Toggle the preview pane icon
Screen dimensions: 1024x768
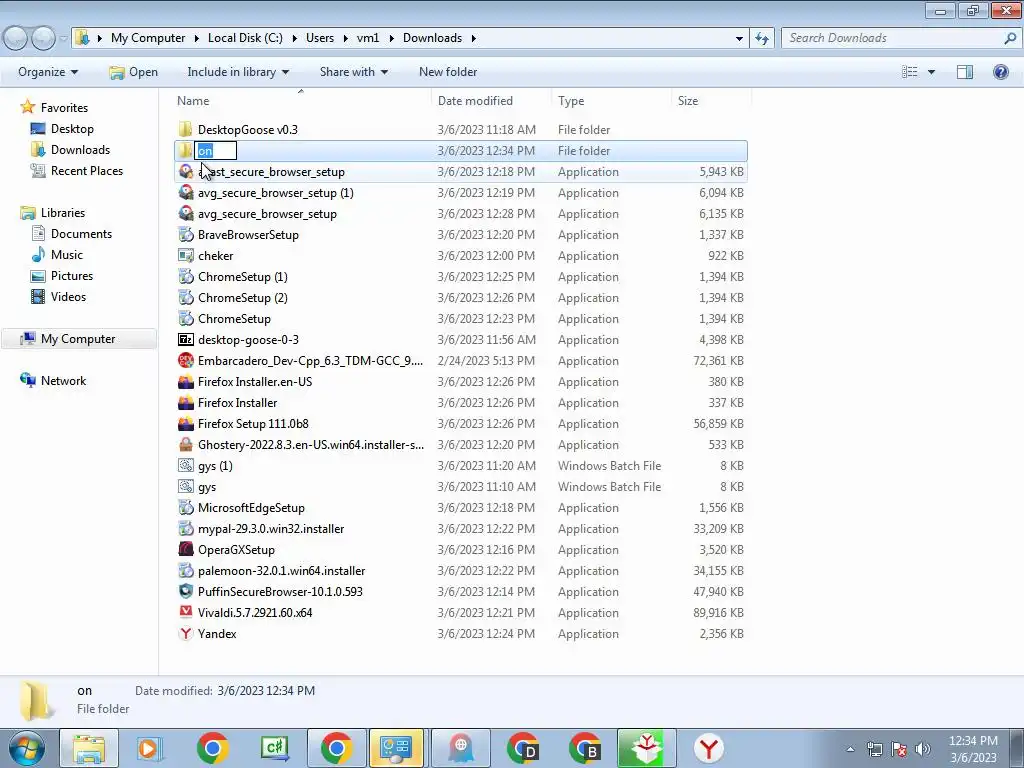coord(965,72)
